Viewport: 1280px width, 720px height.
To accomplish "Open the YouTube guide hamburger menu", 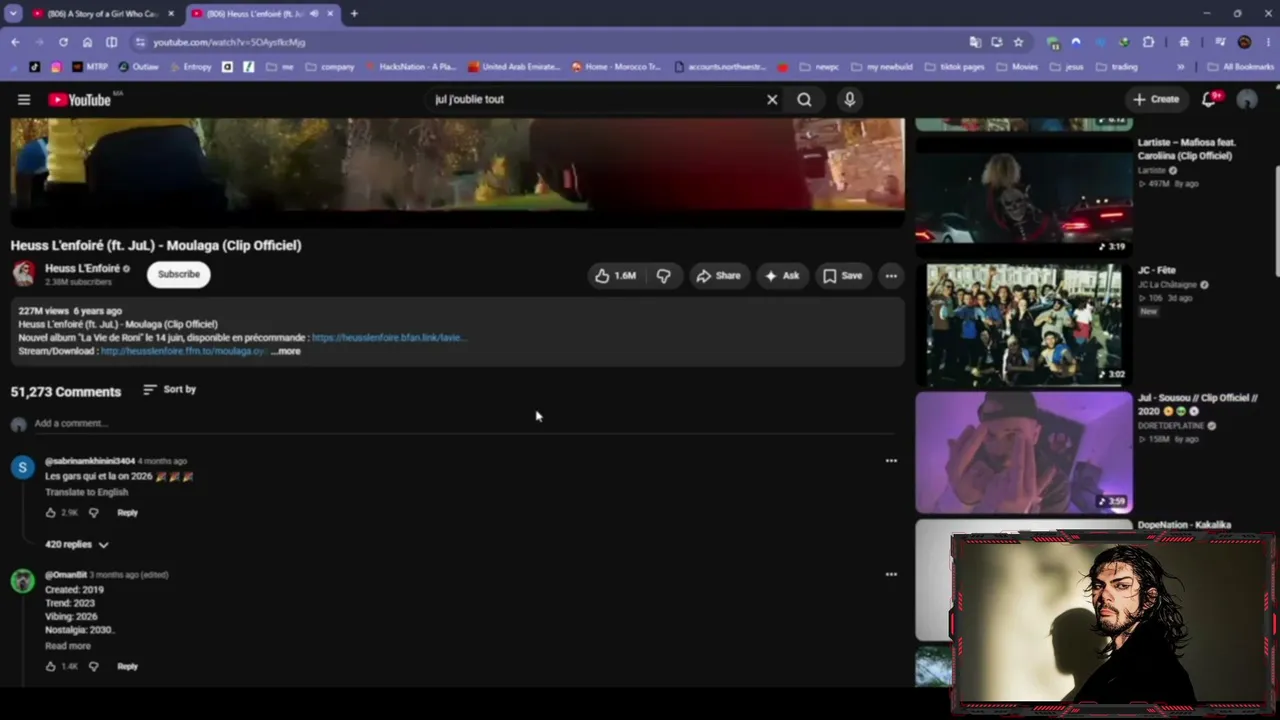I will pos(24,99).
